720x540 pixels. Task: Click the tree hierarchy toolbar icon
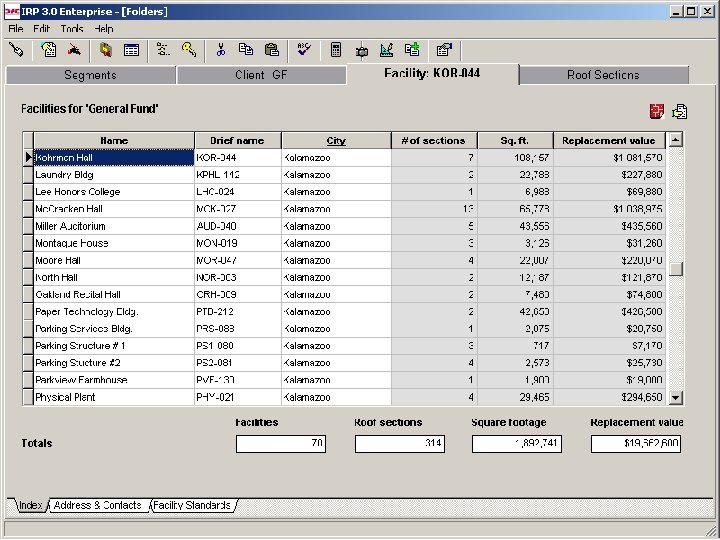pyautogui.click(x=163, y=50)
